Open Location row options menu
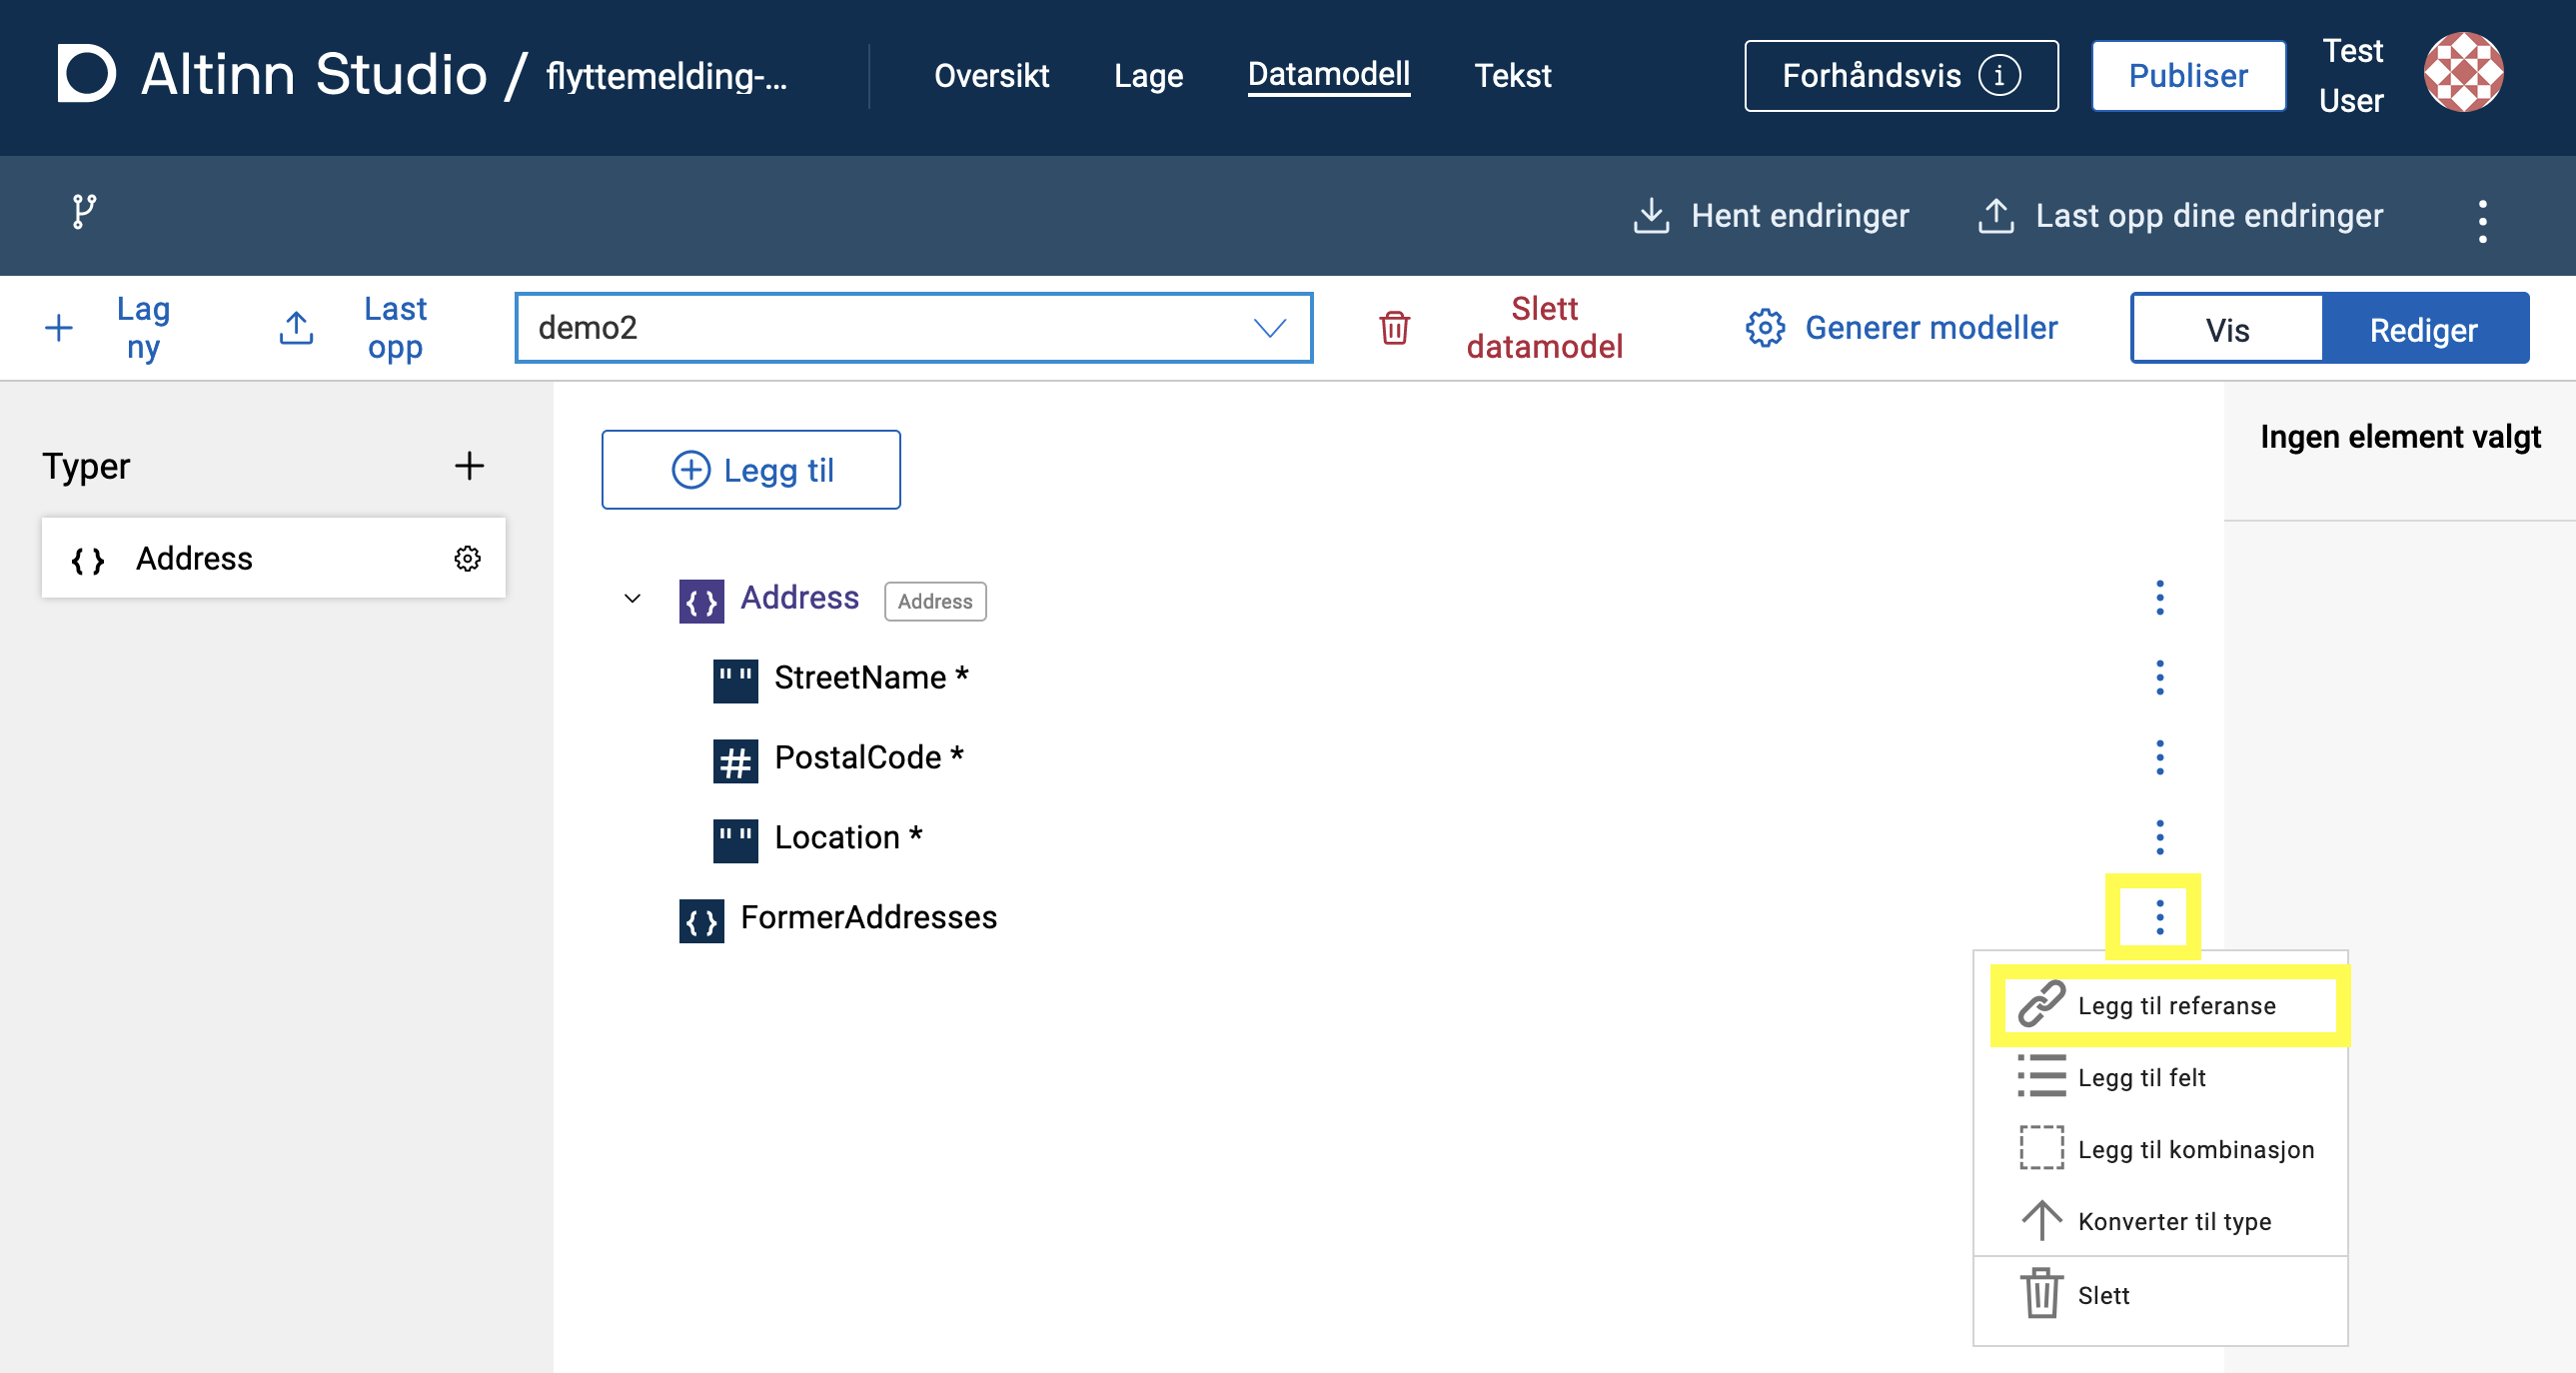2576x1373 pixels. [x=2159, y=838]
